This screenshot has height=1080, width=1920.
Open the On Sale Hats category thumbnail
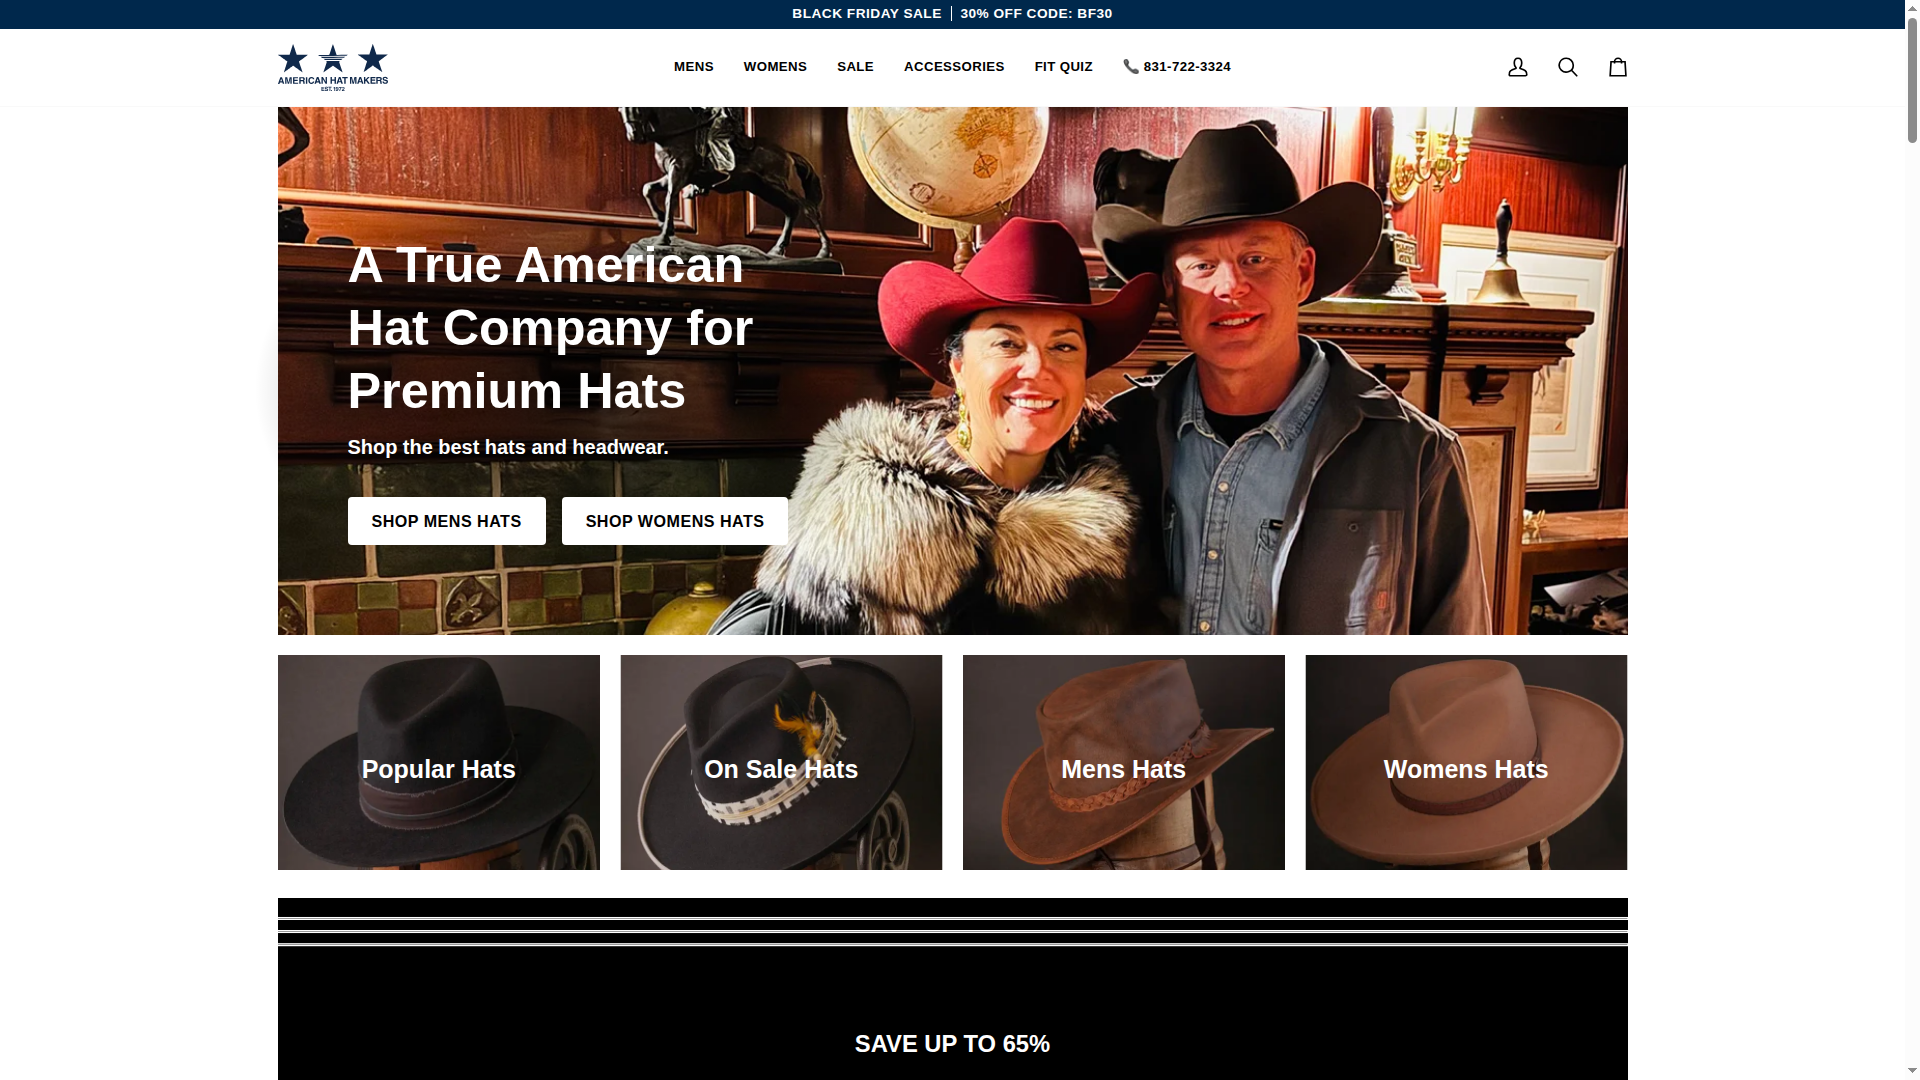(x=781, y=762)
